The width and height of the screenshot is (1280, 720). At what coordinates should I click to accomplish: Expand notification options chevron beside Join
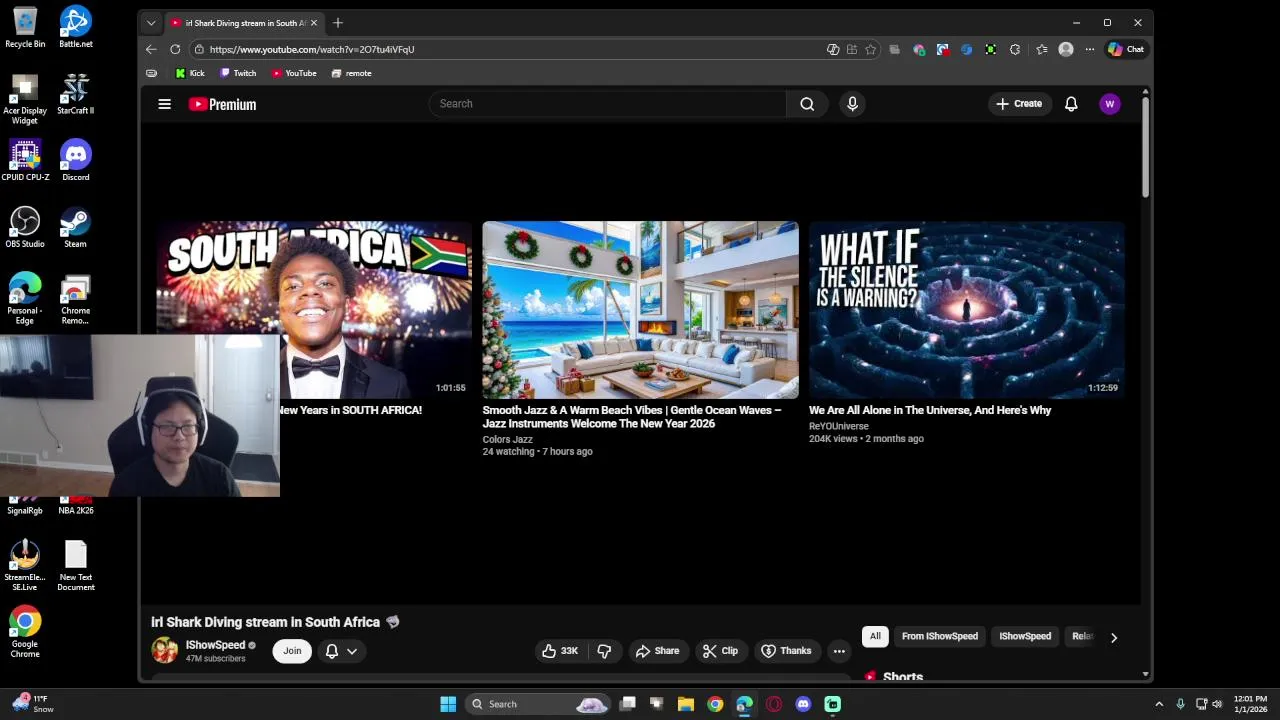352,651
